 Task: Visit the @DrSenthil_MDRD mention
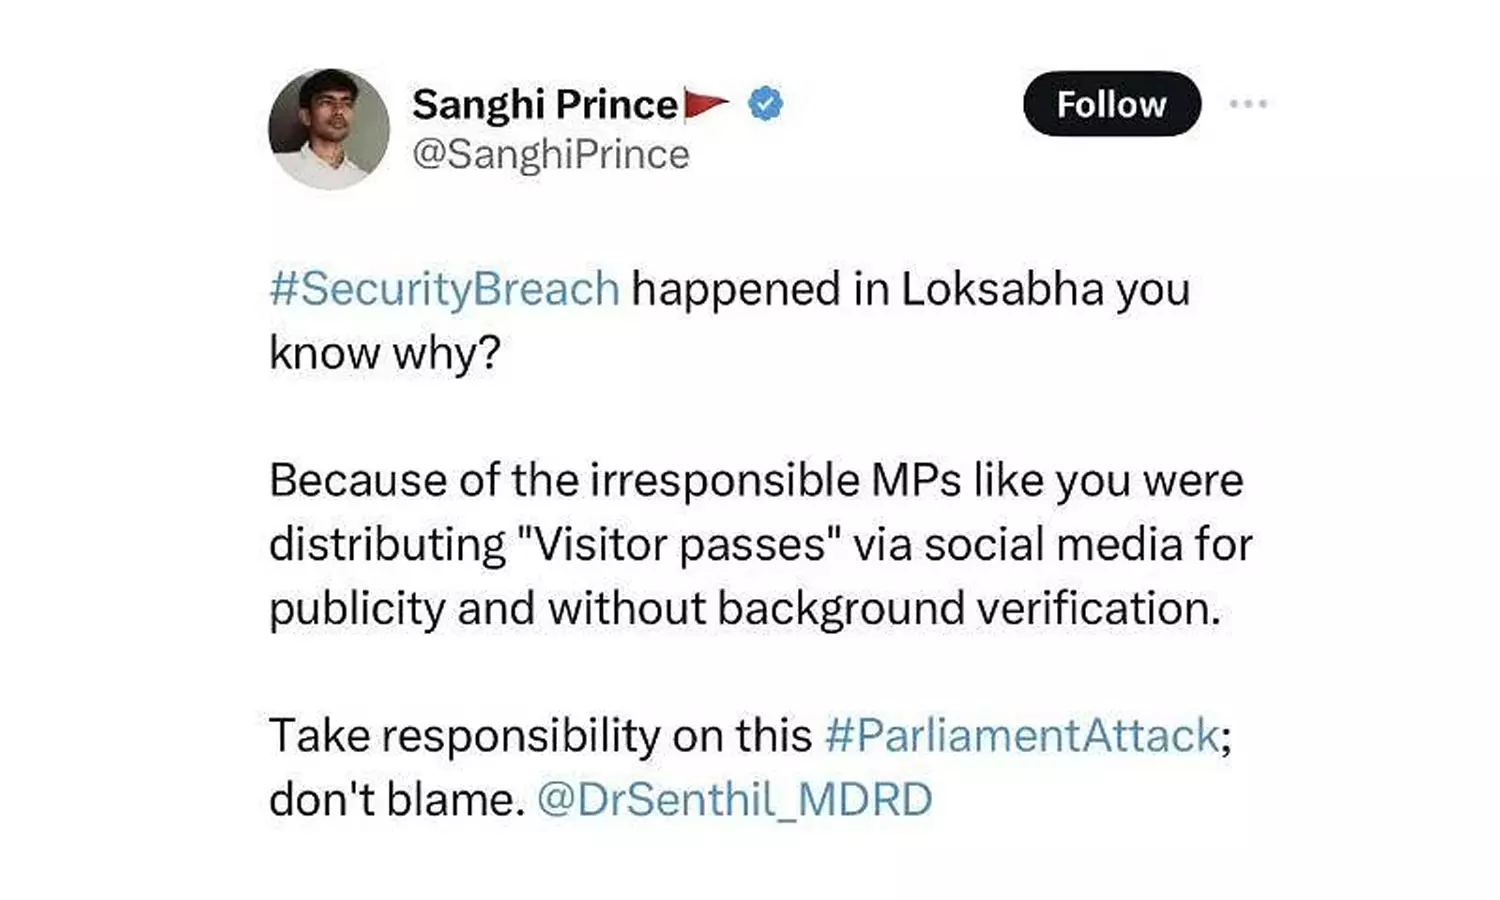[734, 800]
